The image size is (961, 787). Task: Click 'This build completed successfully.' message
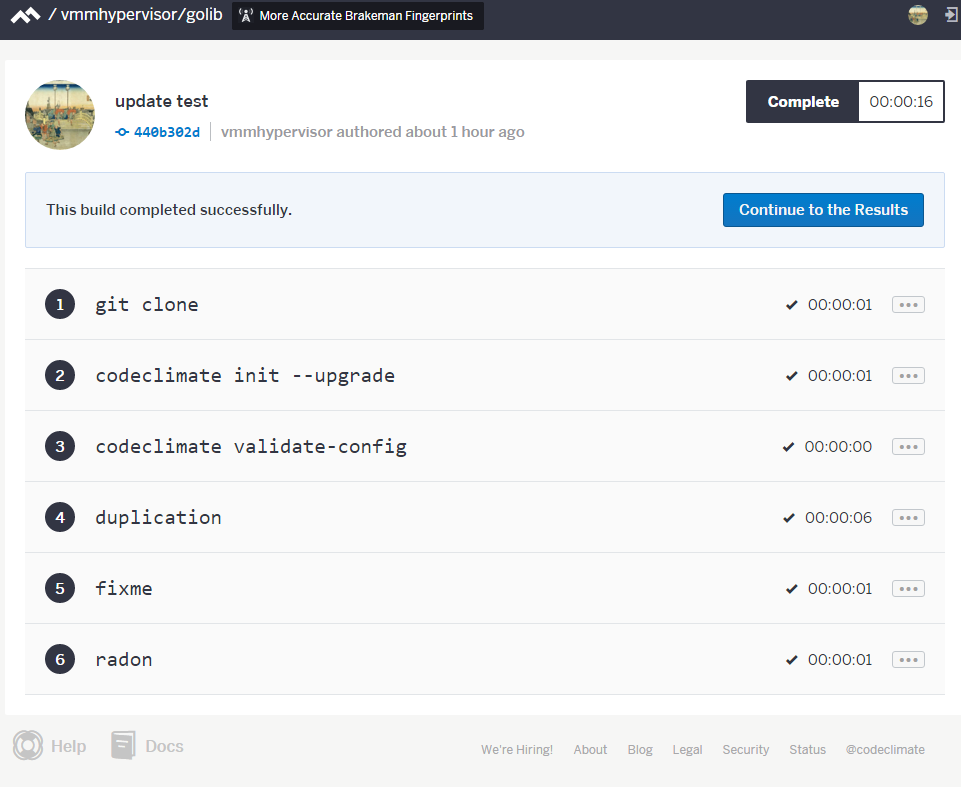point(169,210)
